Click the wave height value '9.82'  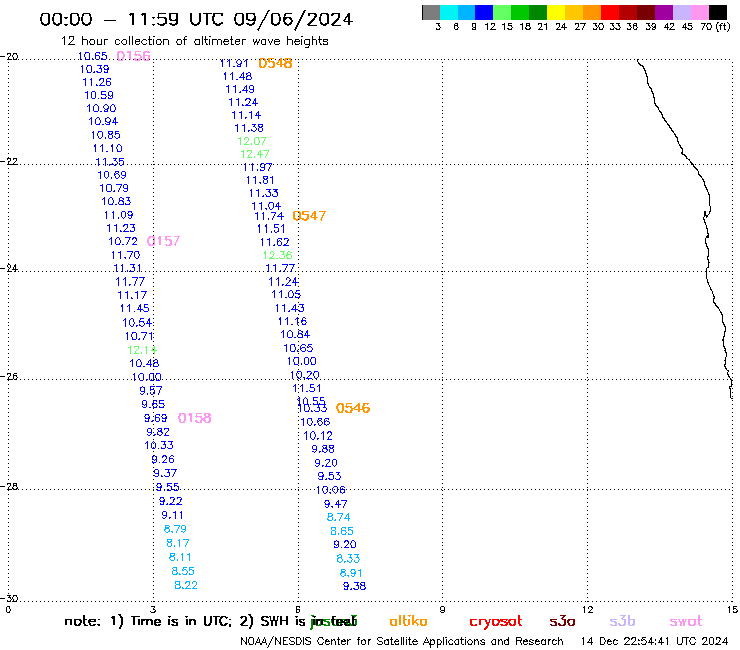point(158,432)
